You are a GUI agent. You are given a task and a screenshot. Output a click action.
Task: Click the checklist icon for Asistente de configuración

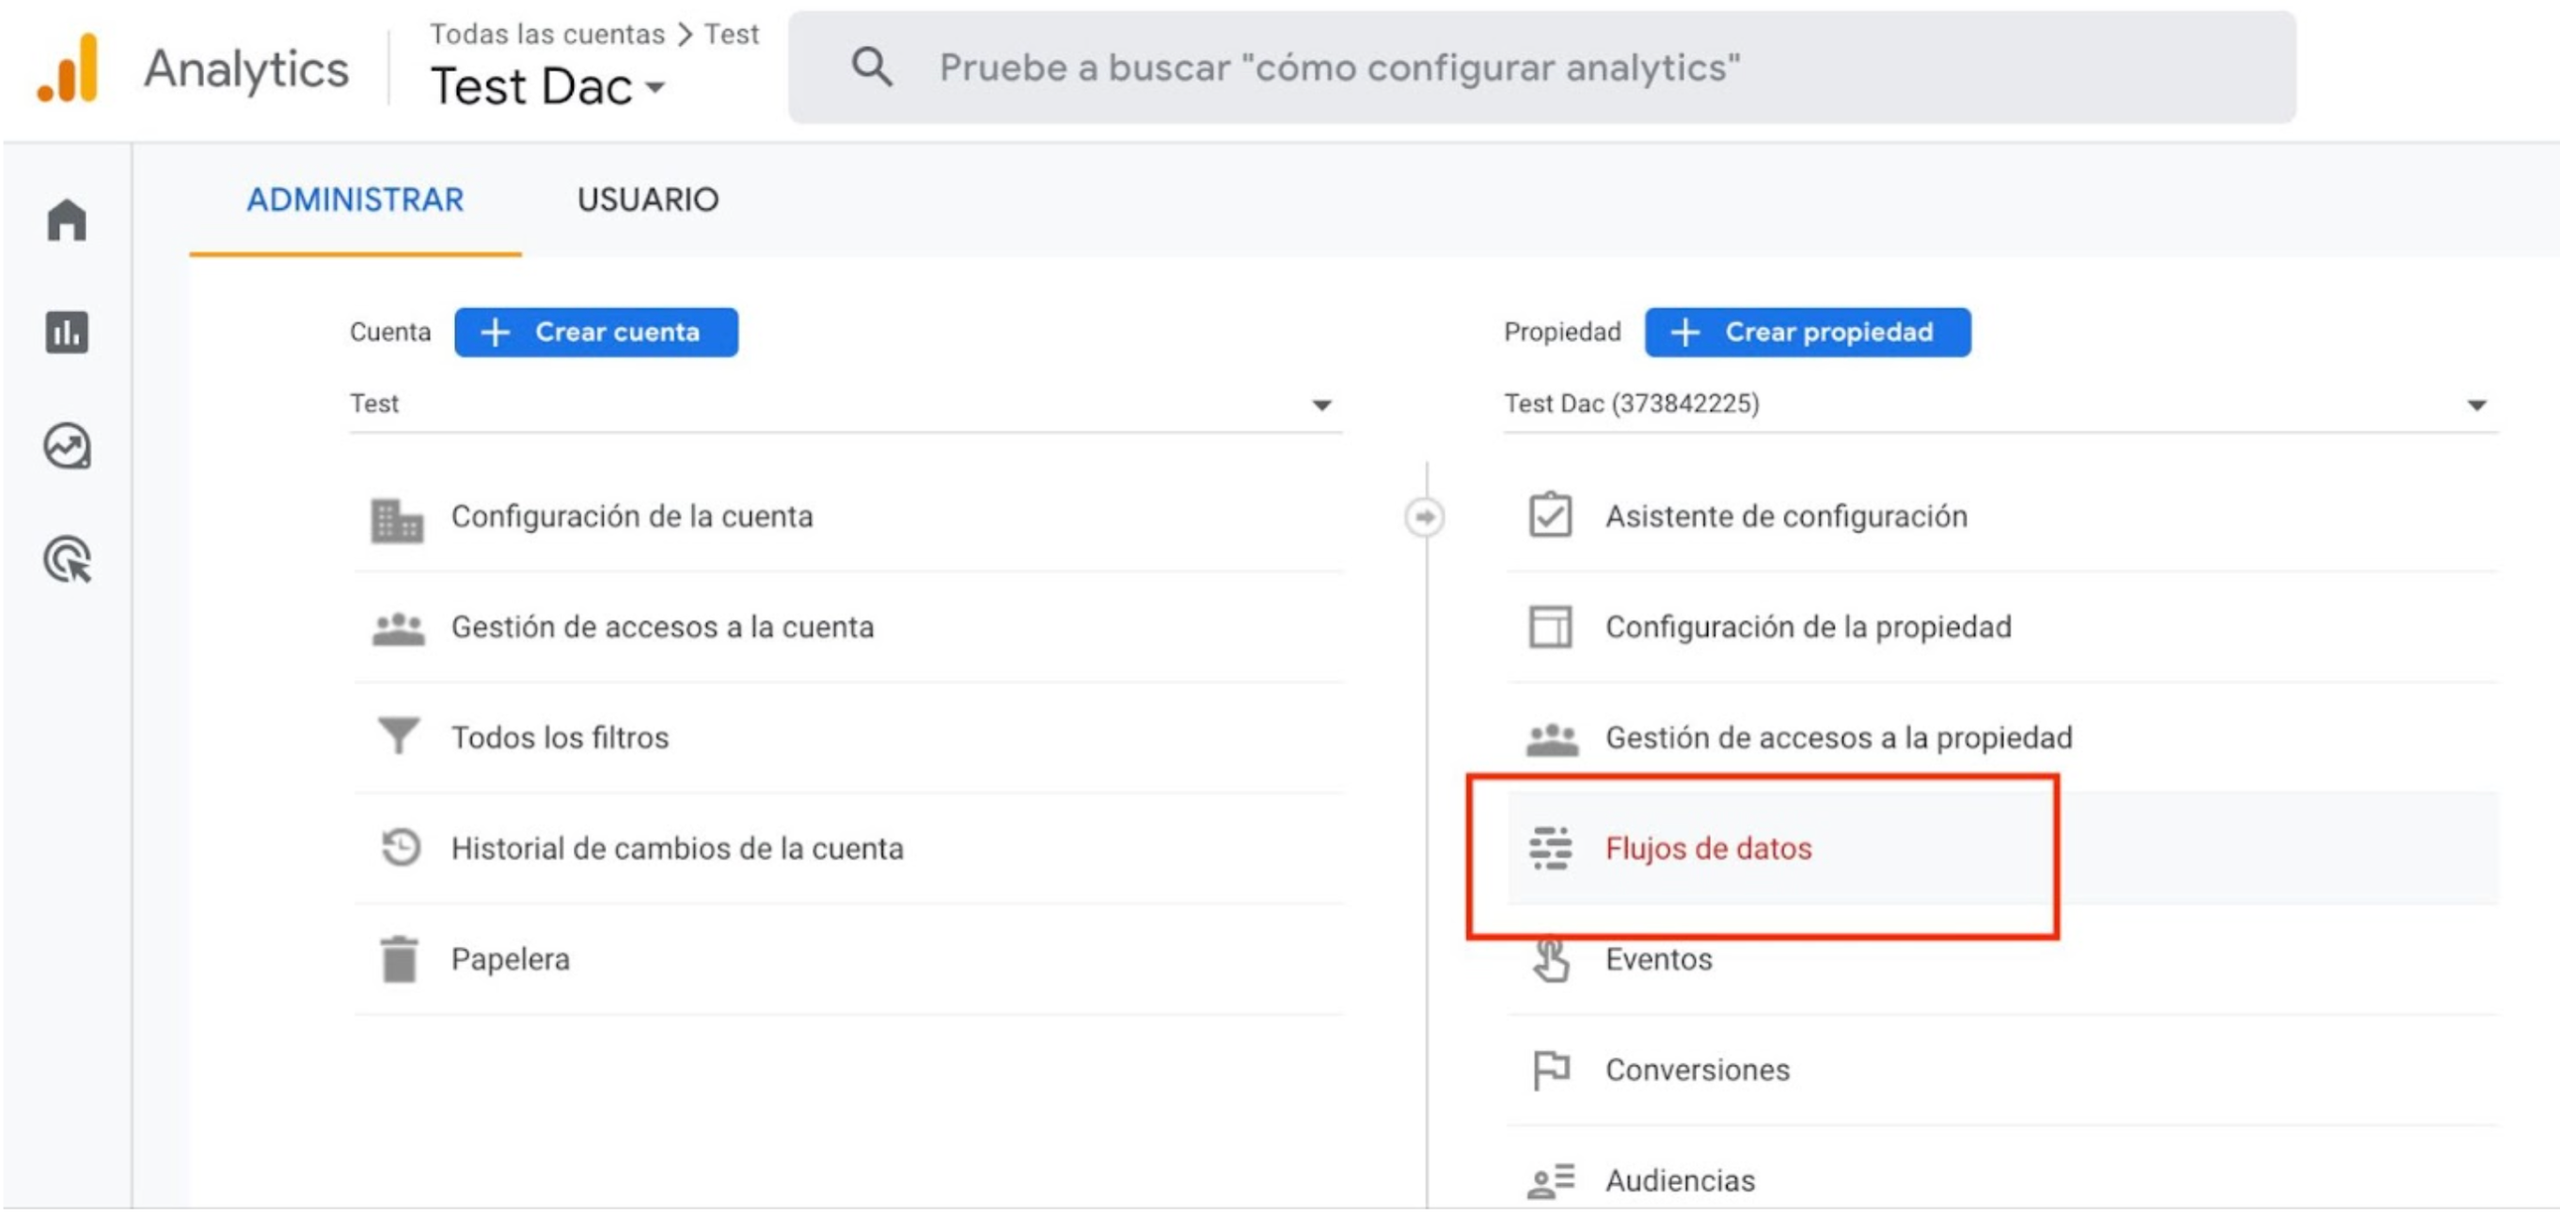[1550, 515]
